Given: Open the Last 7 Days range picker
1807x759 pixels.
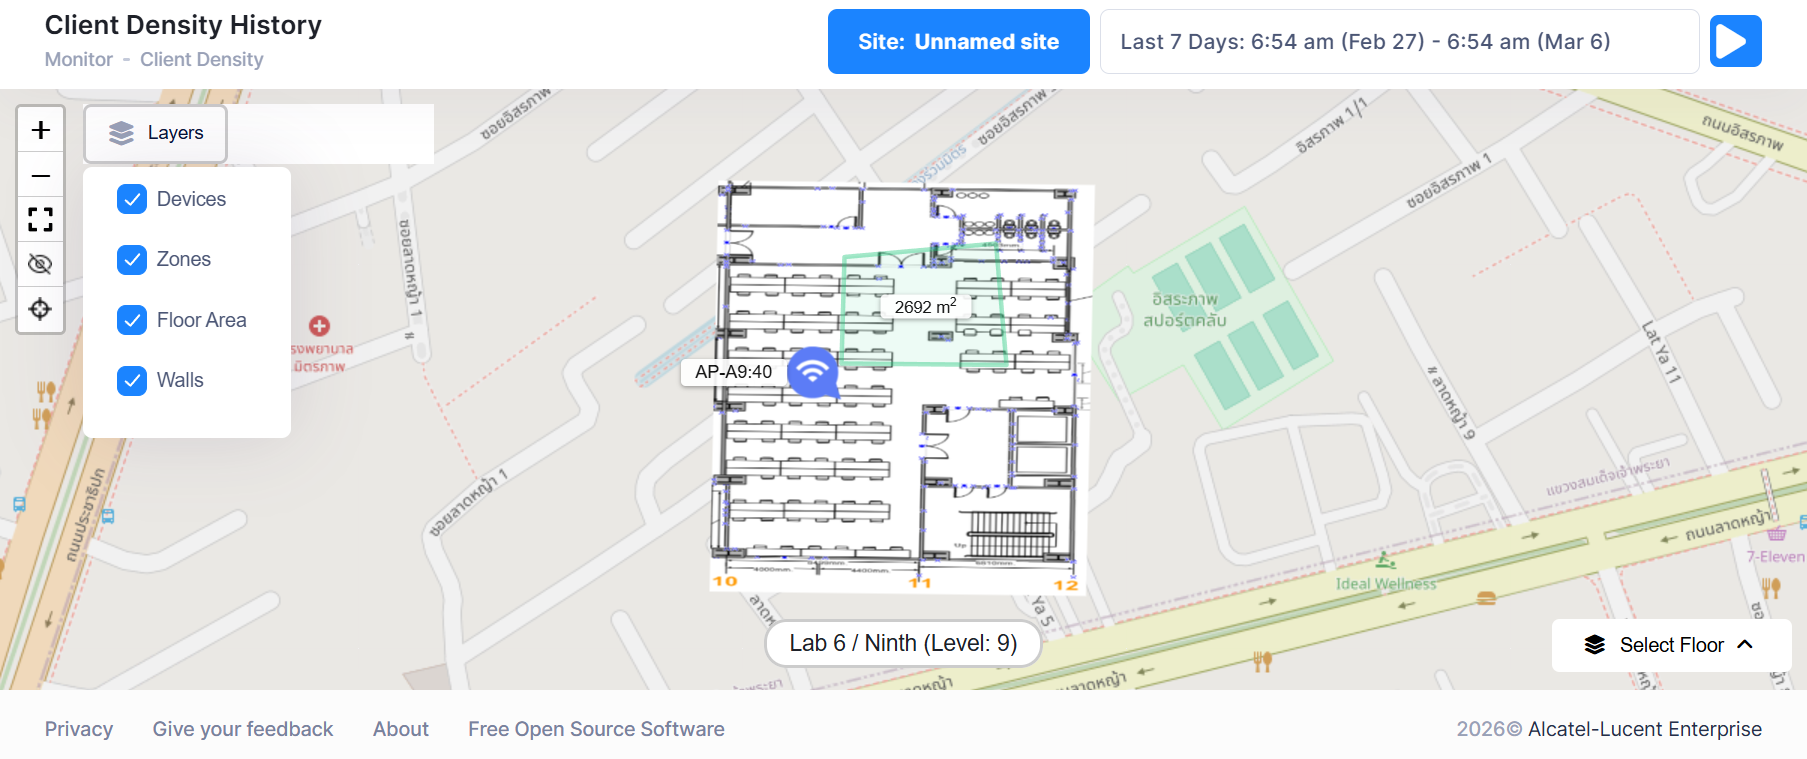Looking at the screenshot, I should (1398, 42).
